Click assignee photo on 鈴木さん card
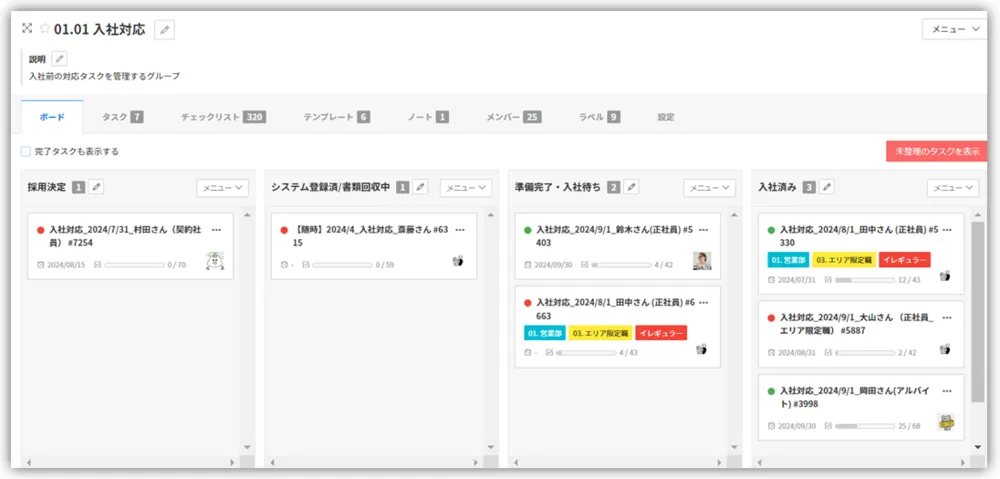The image size is (1000, 479). point(702,261)
